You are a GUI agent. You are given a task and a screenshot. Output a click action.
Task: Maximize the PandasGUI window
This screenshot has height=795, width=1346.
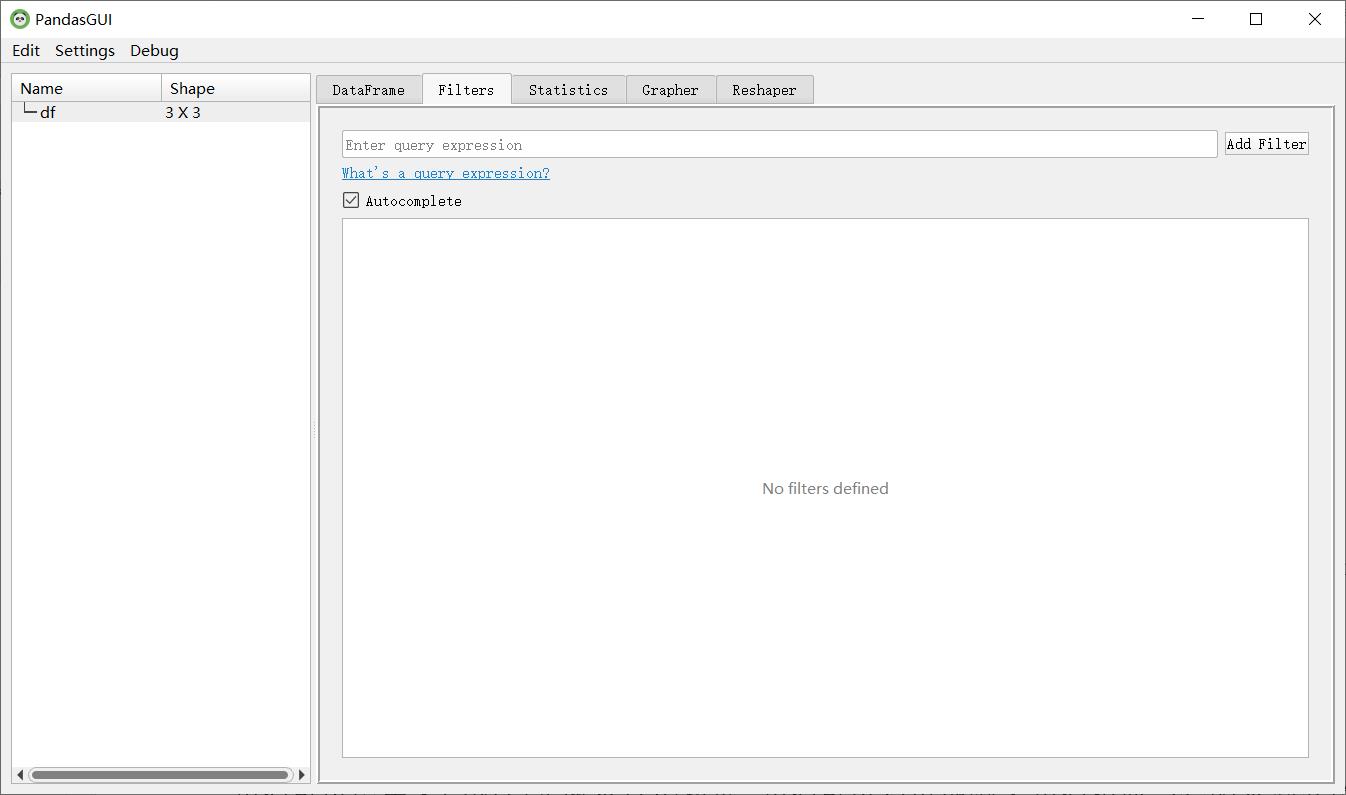[x=1256, y=19]
